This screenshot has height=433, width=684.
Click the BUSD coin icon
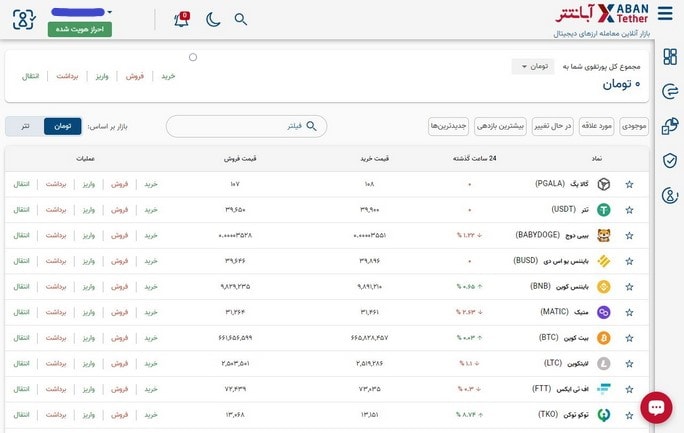coord(604,261)
